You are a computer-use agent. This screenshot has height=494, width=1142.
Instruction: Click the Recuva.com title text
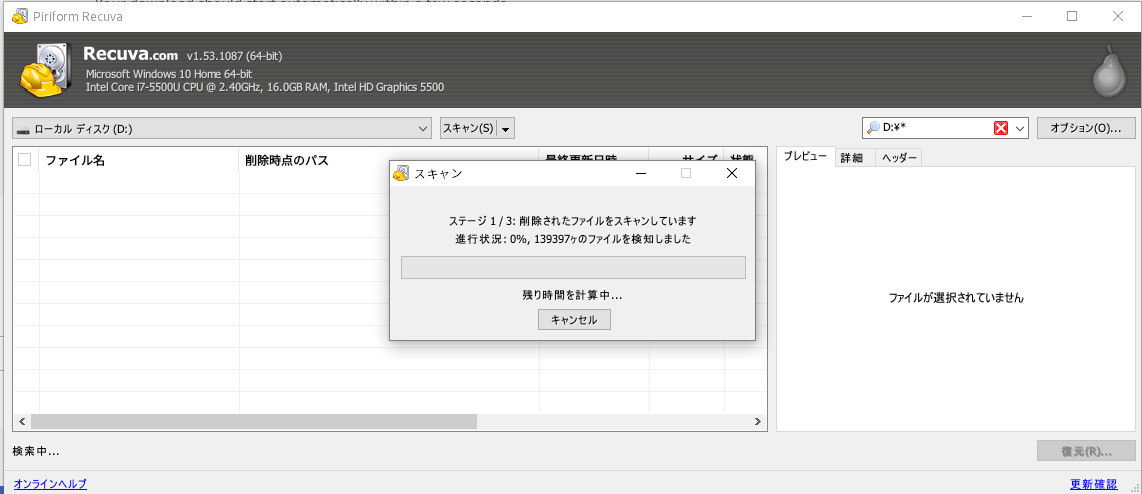click(x=130, y=54)
